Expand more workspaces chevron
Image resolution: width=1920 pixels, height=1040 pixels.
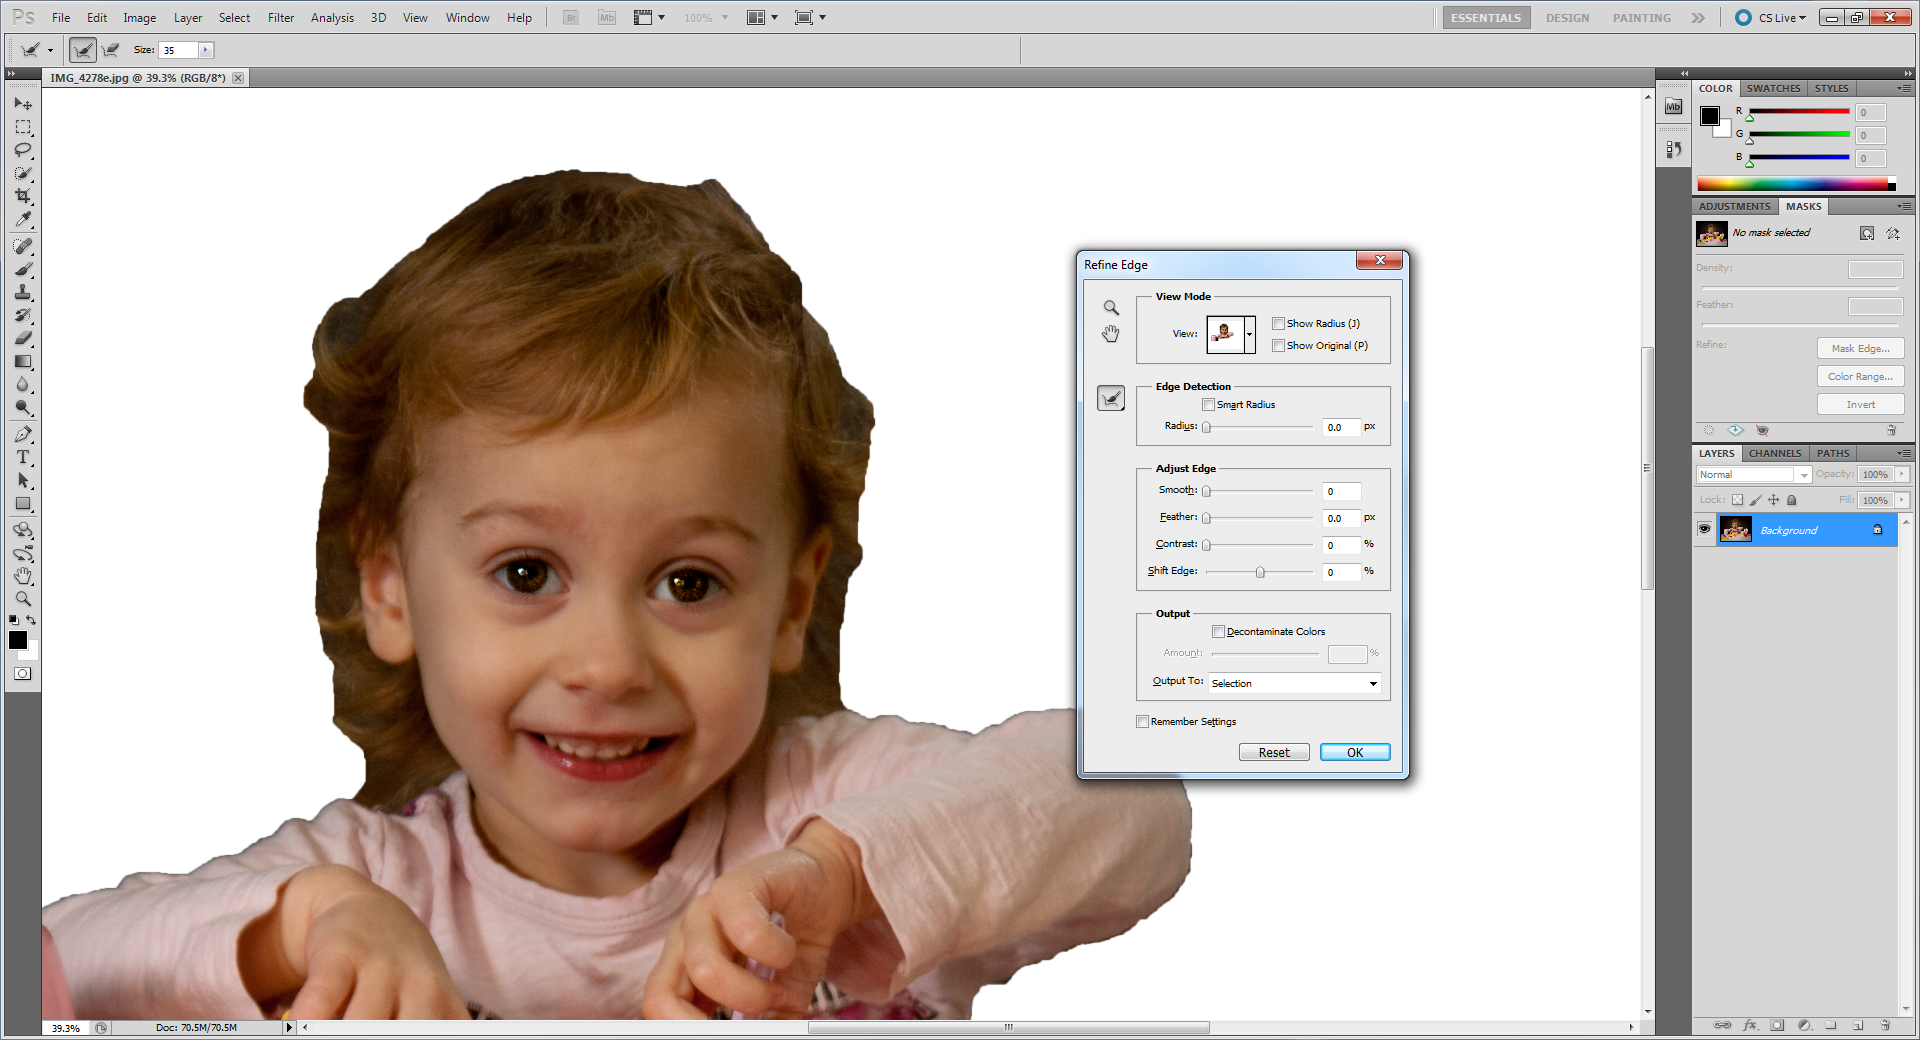point(1698,18)
